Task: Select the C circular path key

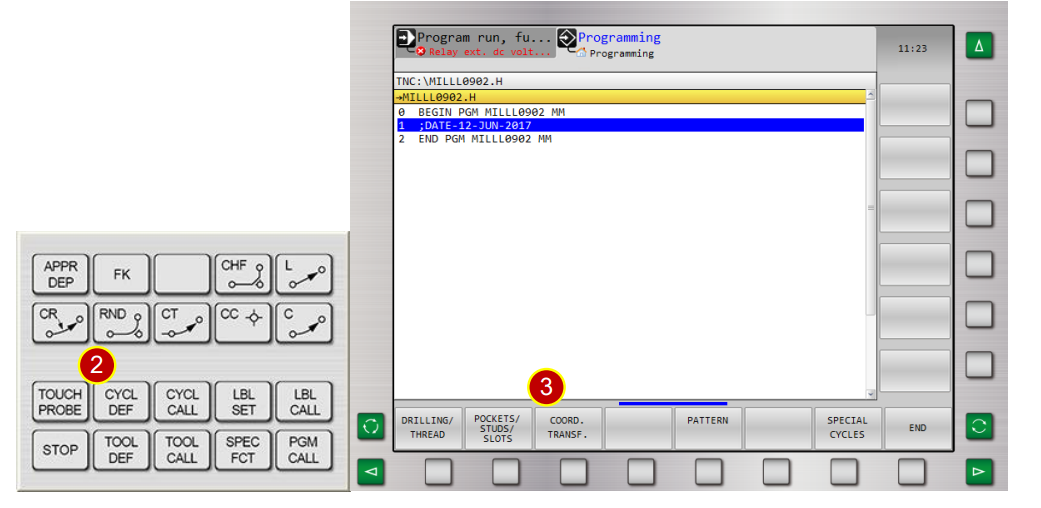Action: (304, 323)
